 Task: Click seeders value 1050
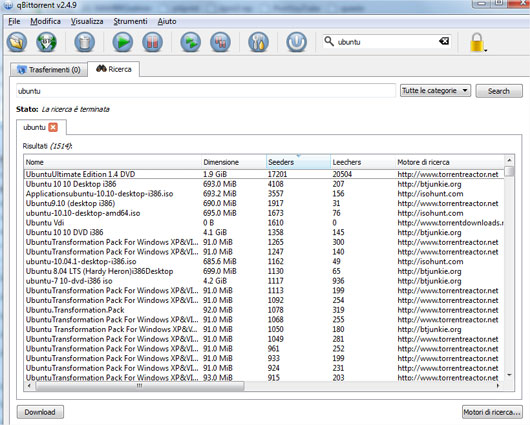coord(275,329)
